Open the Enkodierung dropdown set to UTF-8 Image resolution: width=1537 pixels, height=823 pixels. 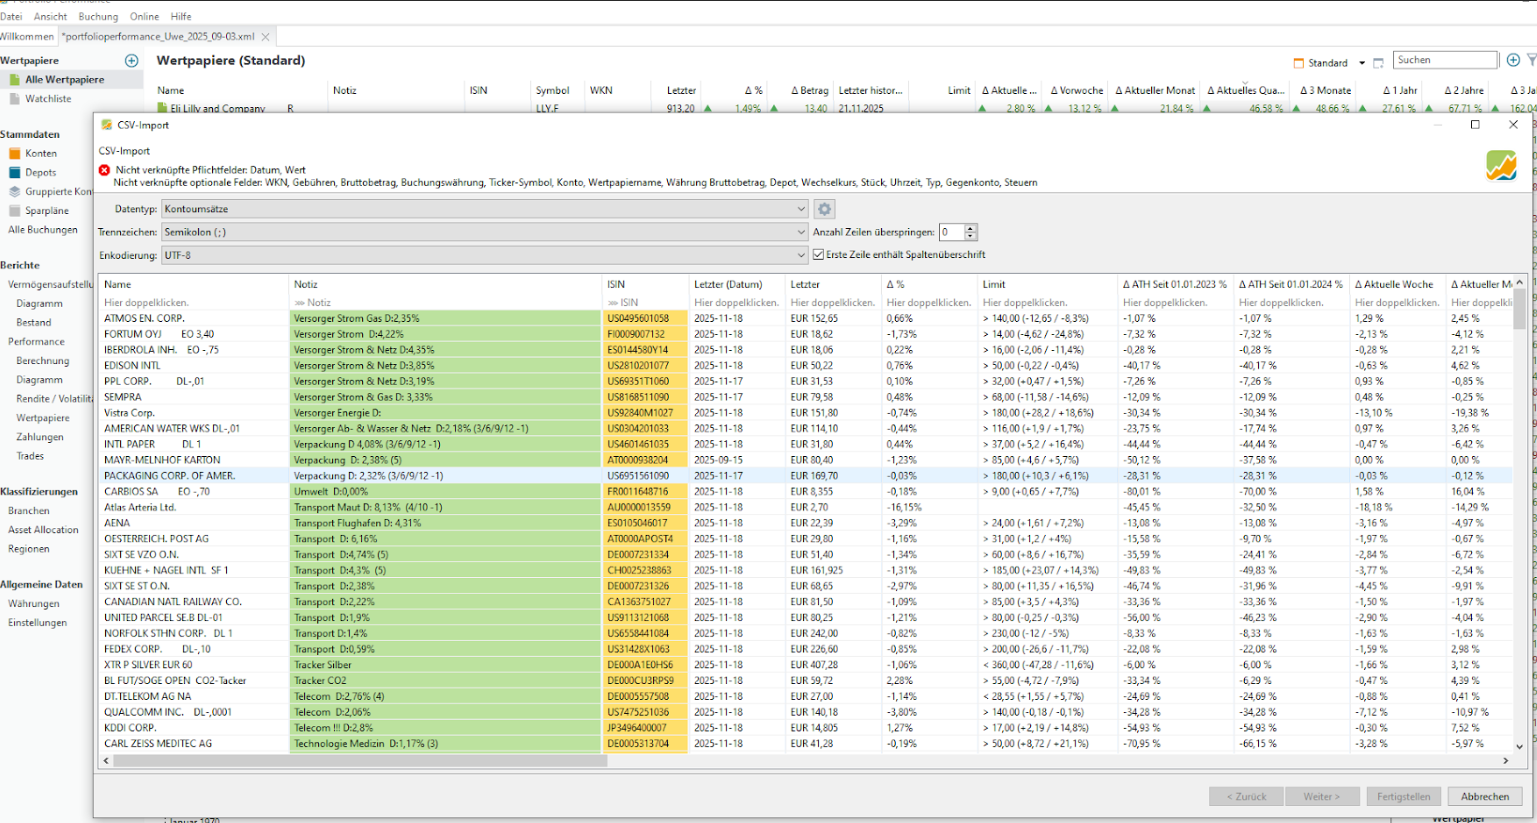click(x=484, y=255)
